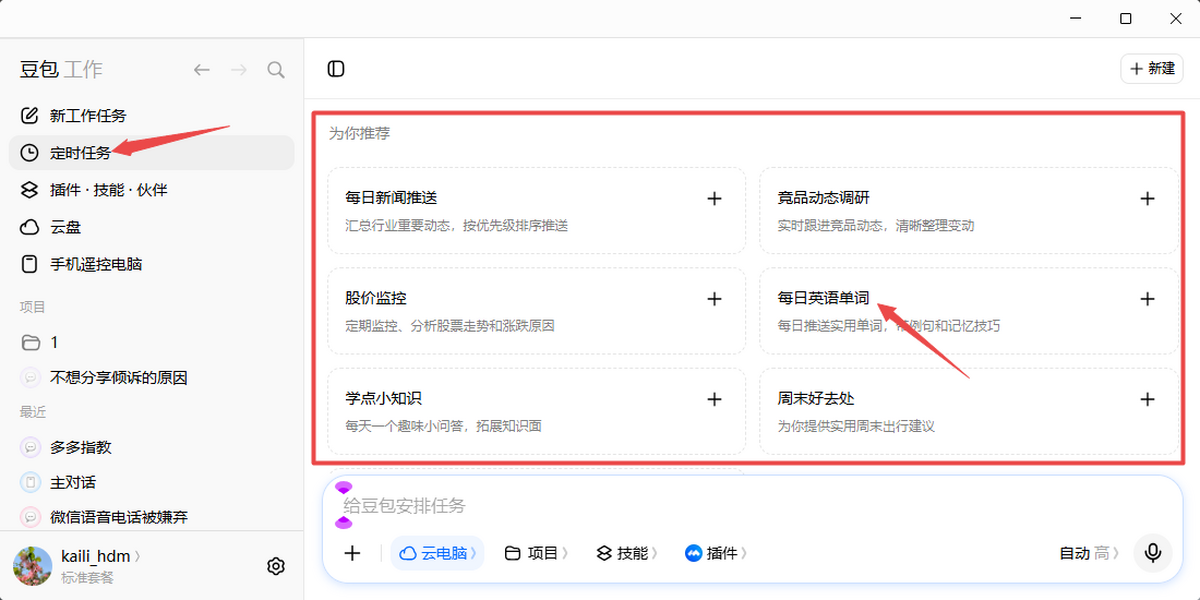
Task: Open 新工作任务
Action: (152, 116)
